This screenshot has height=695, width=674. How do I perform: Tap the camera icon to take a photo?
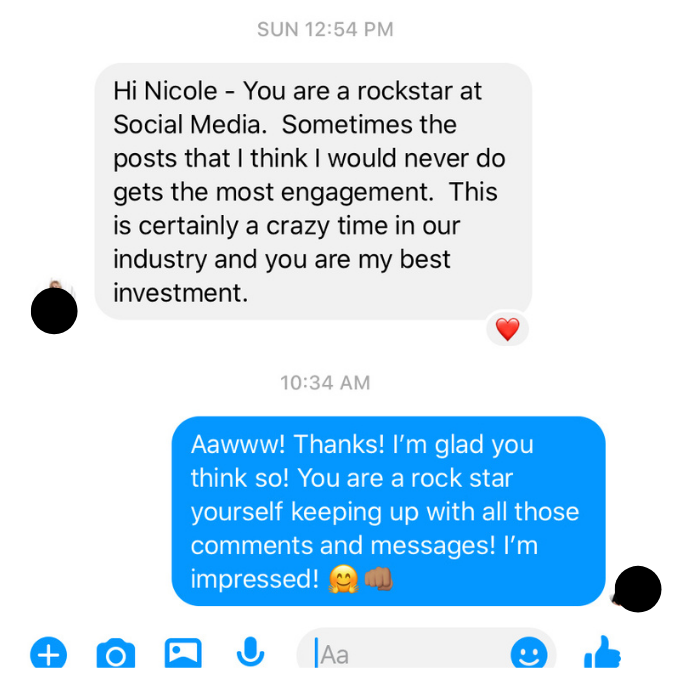(x=116, y=653)
